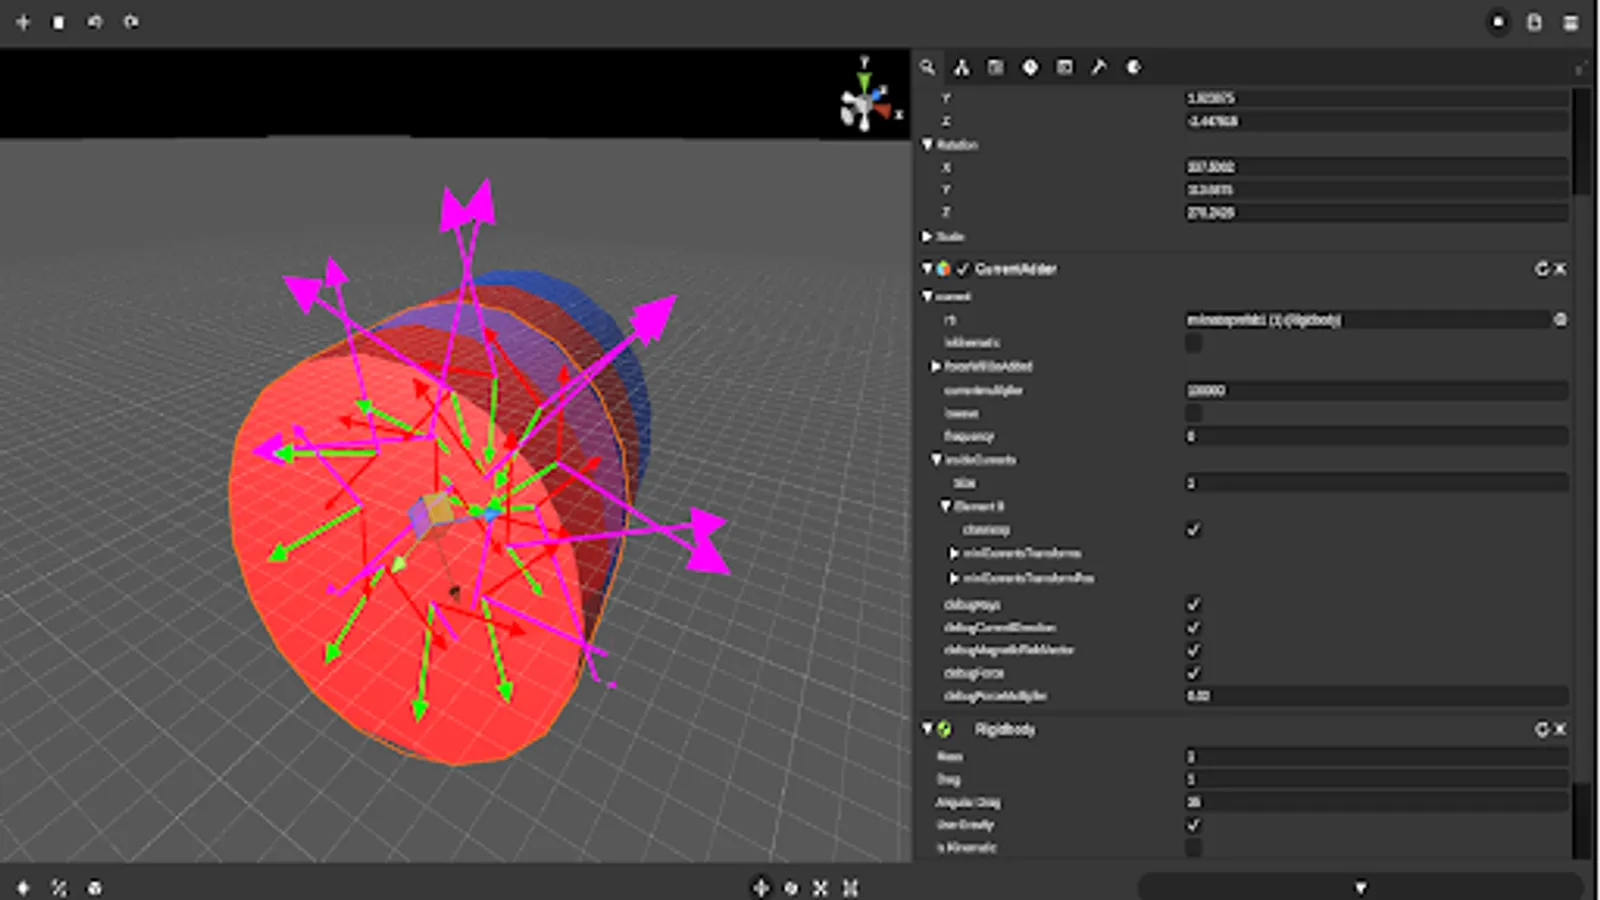1600x900 pixels.
Task: Collapse the group just under the CurrentAdder header
Action: pos(927,297)
